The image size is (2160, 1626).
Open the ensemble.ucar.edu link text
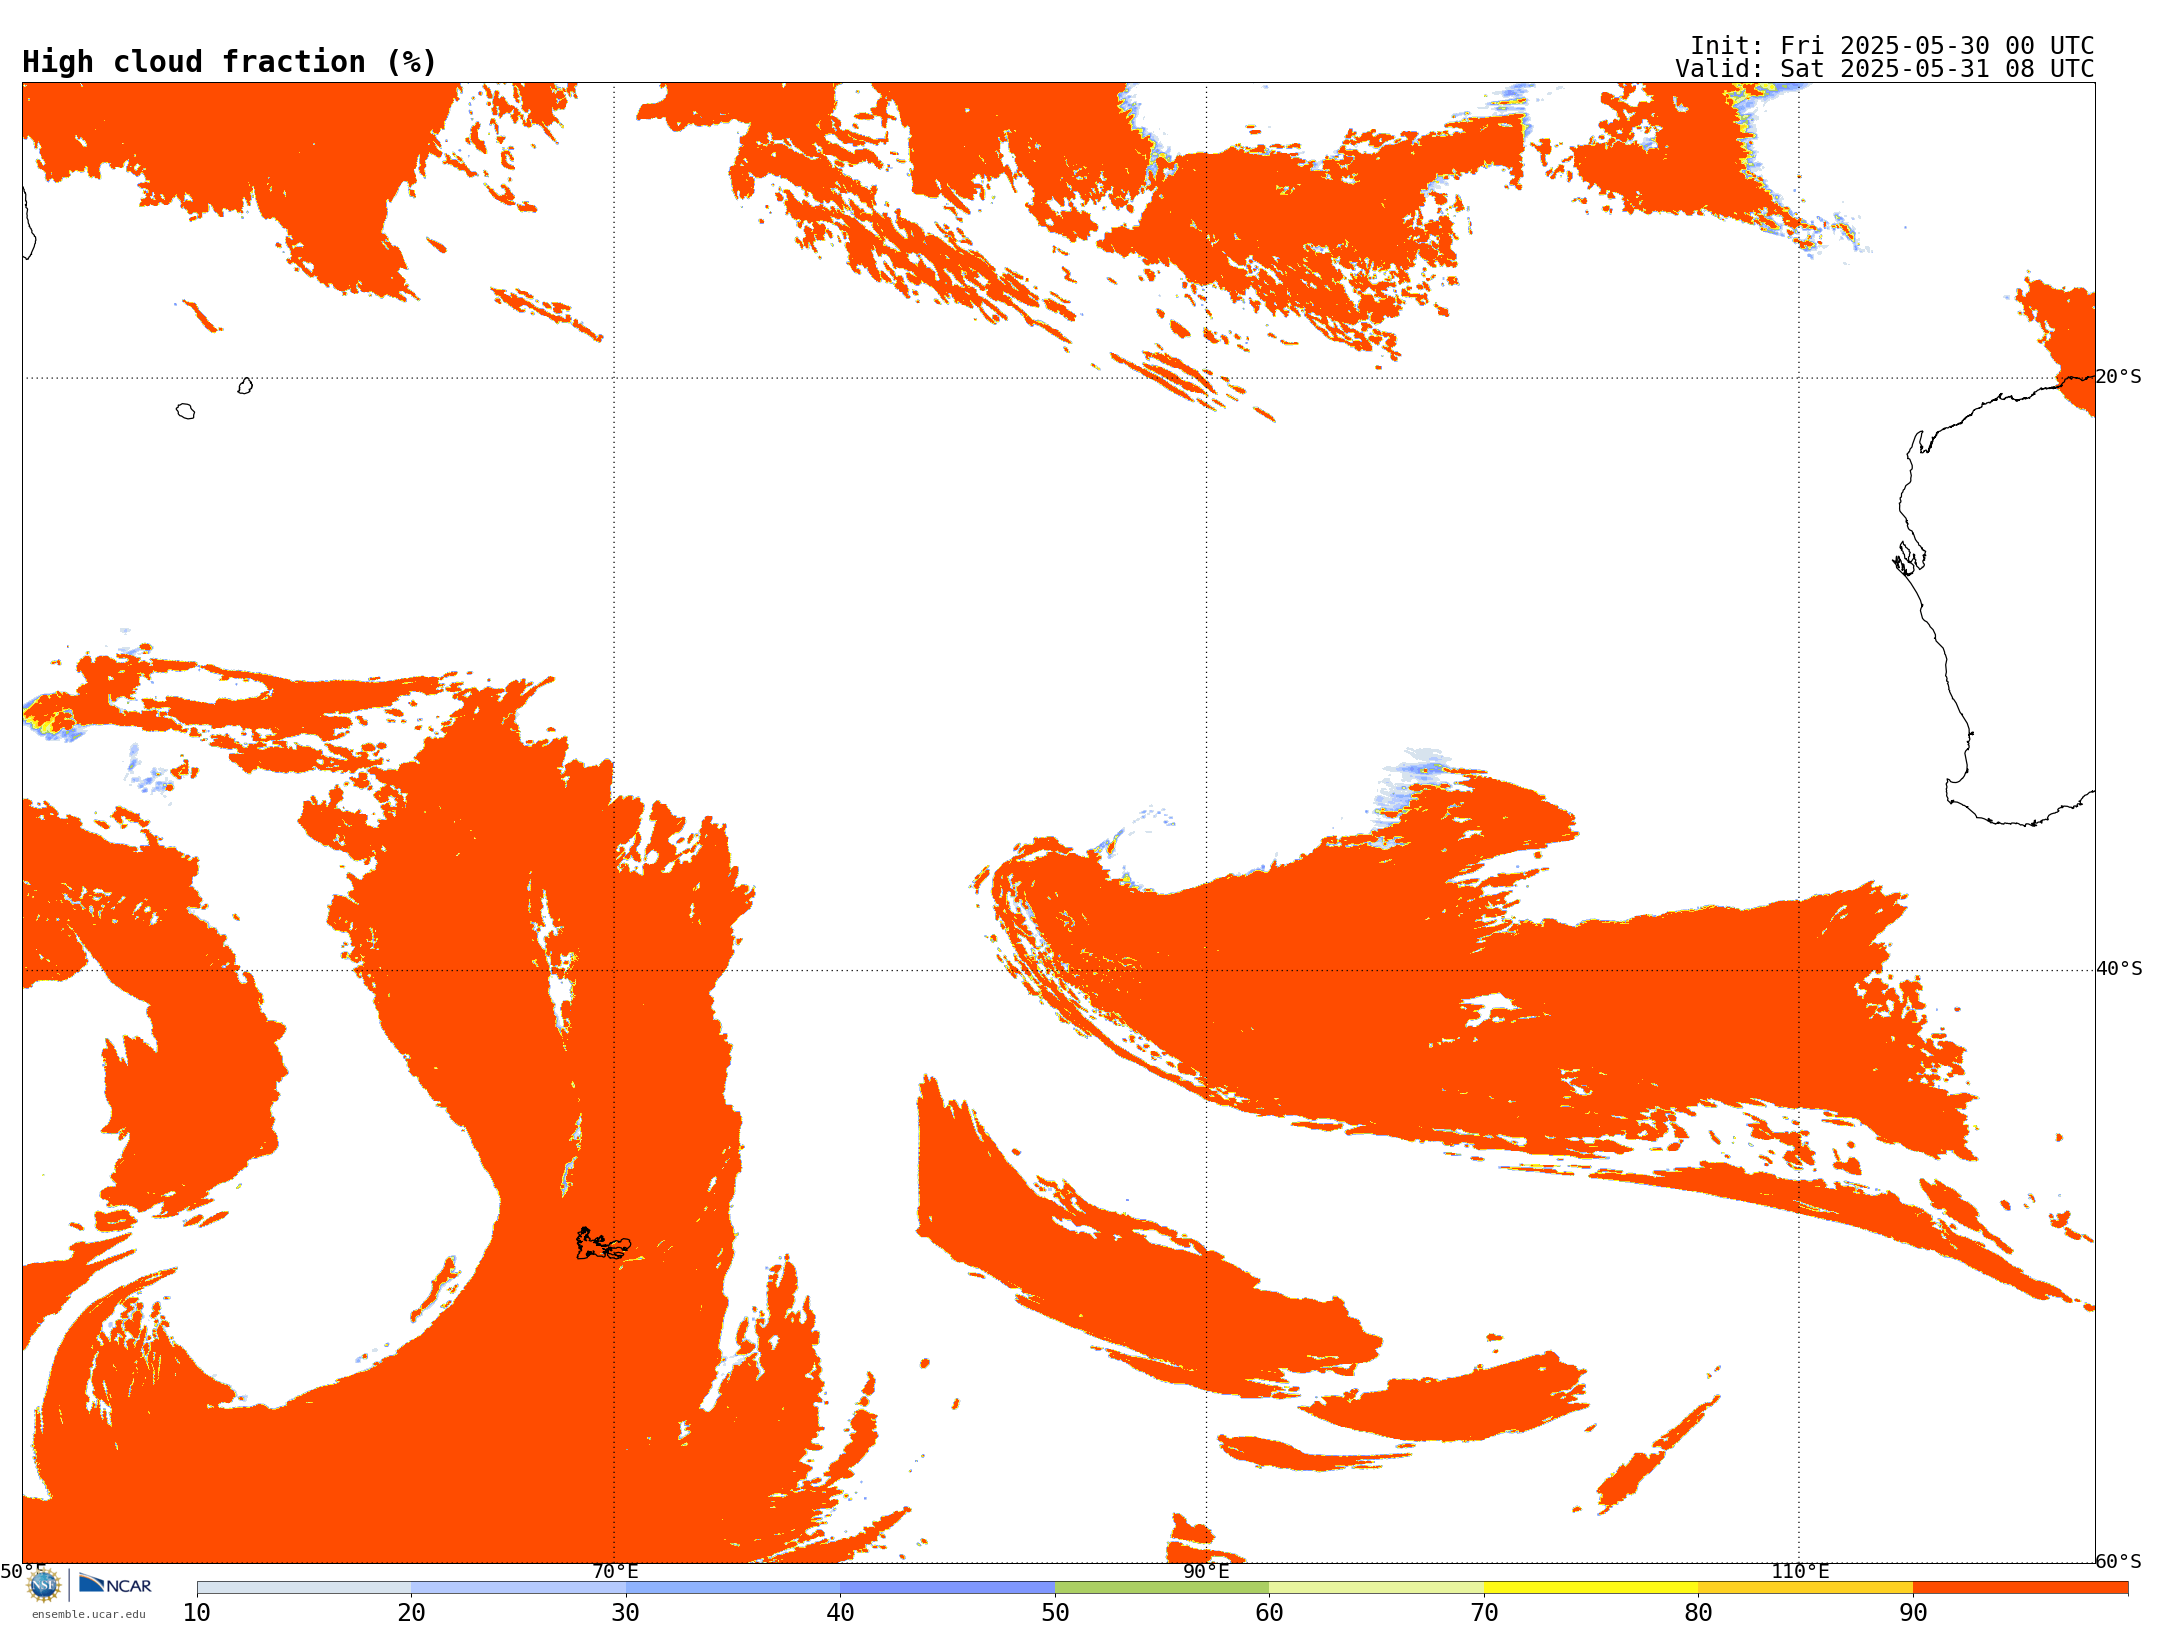[x=89, y=1614]
